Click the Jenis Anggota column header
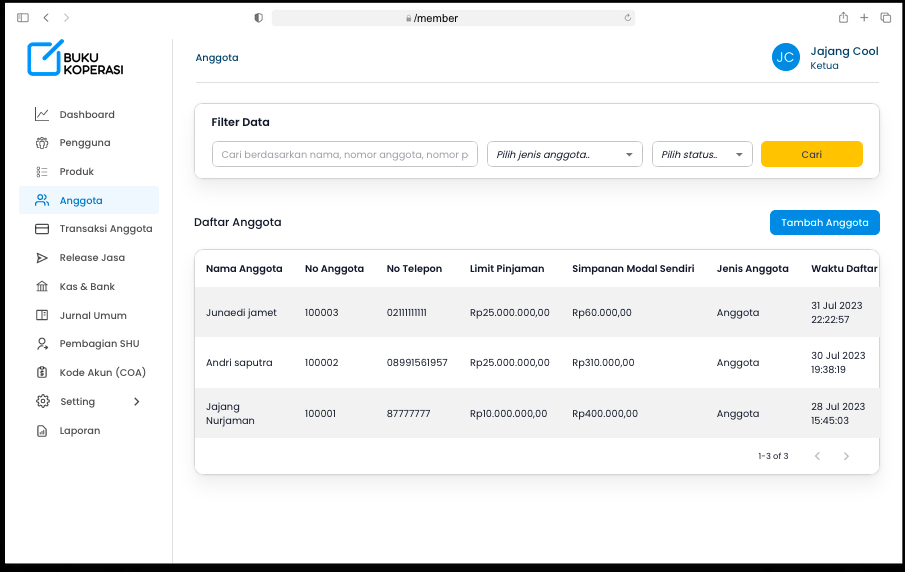The width and height of the screenshot is (905, 572). pos(753,269)
